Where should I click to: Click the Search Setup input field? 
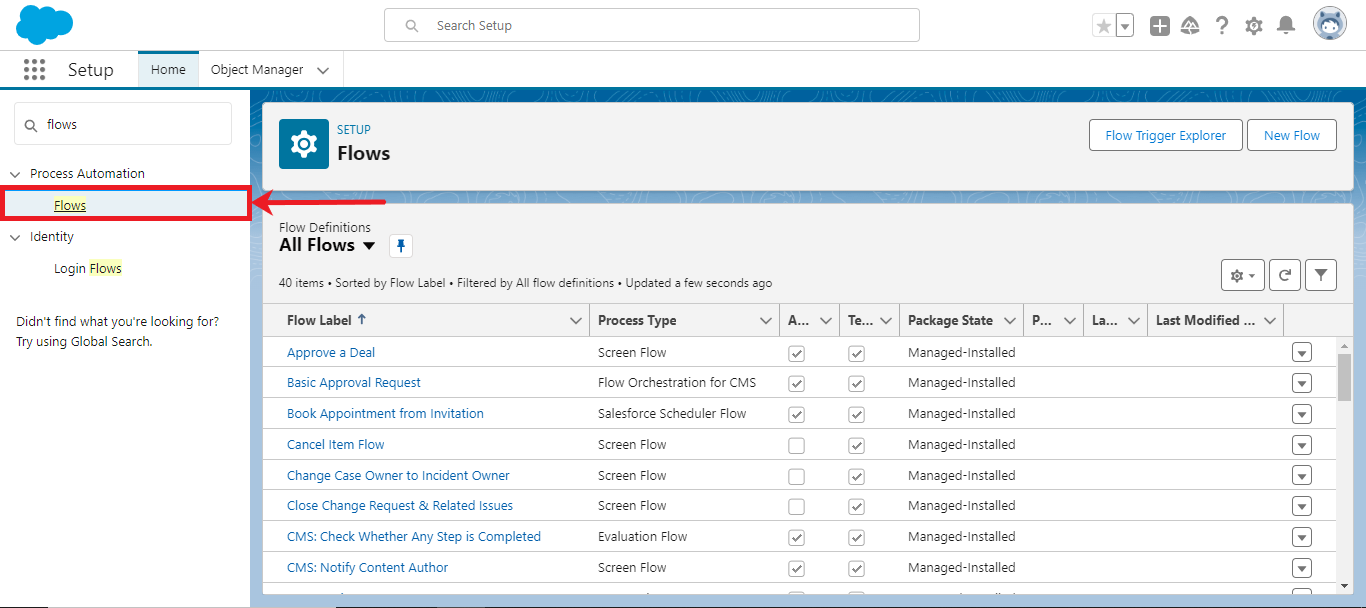(652, 25)
